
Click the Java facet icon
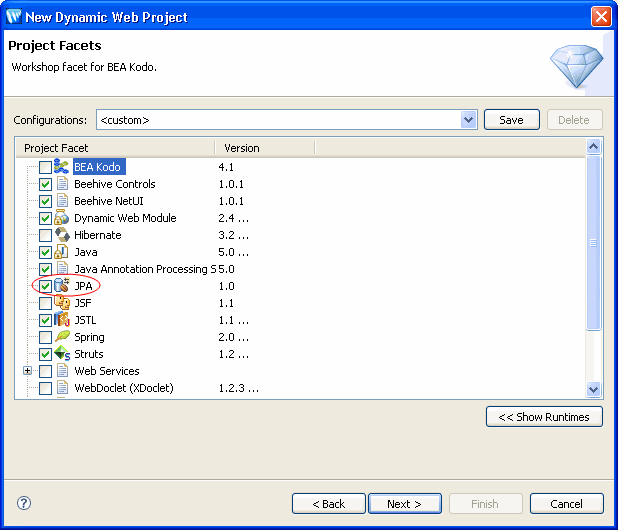tap(61, 251)
